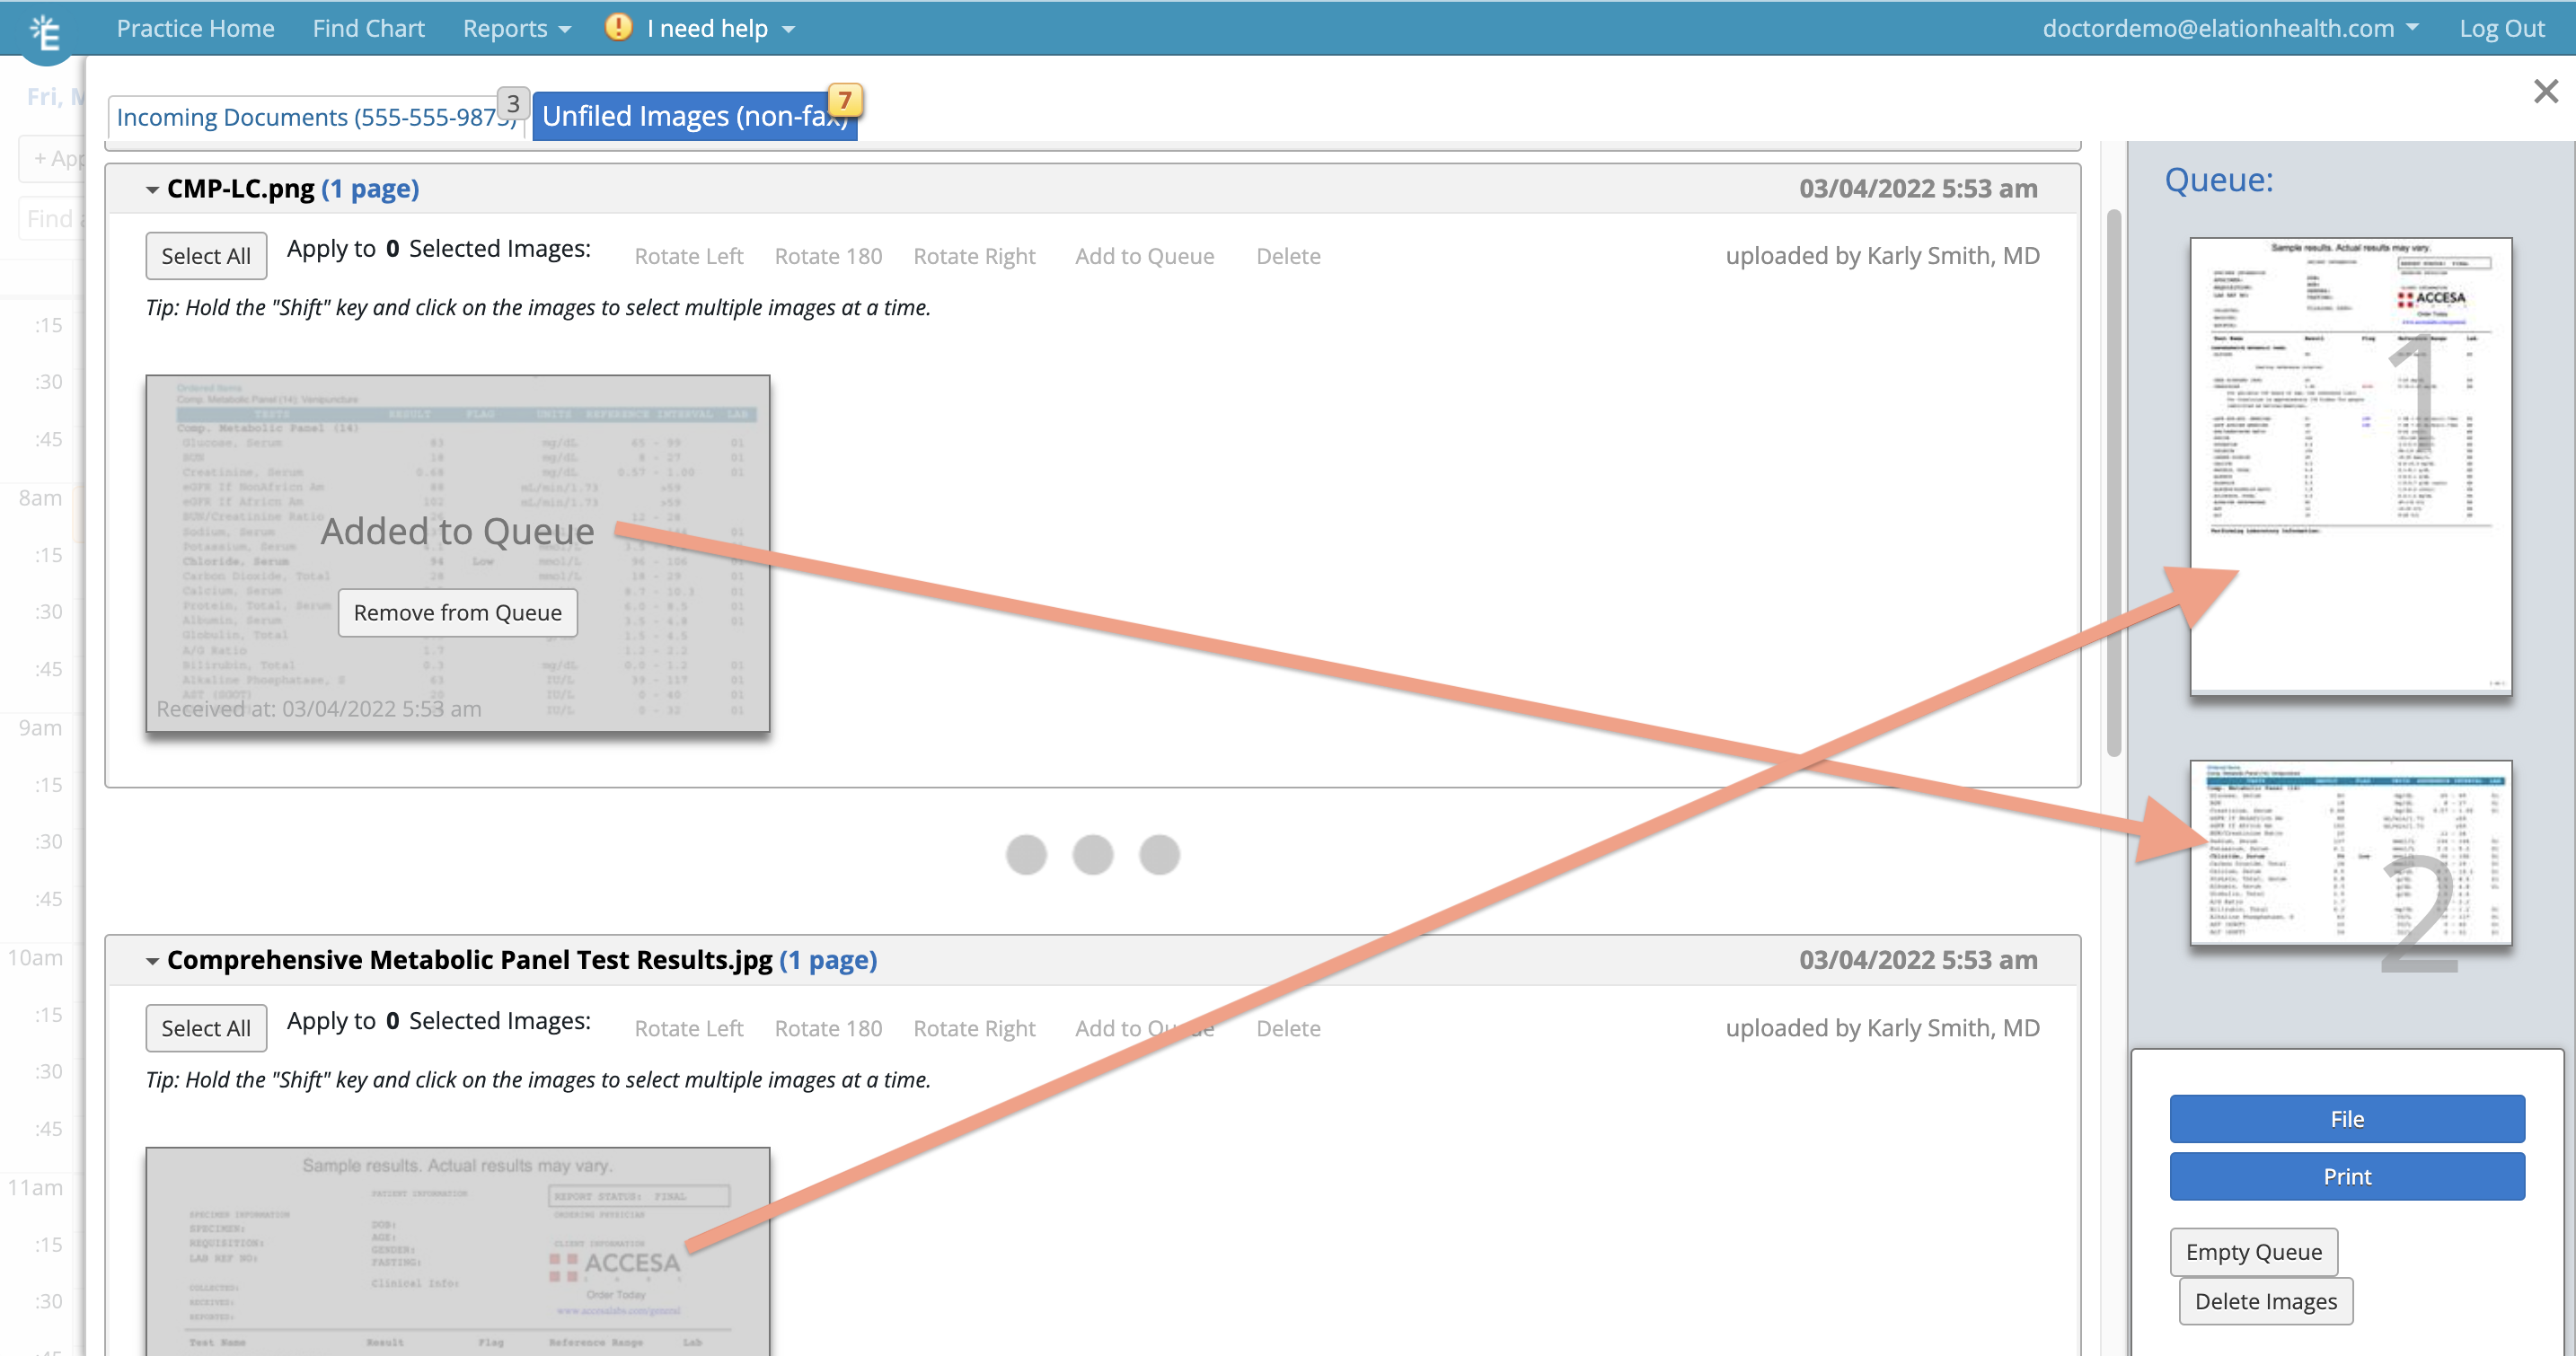Click Remove from Queue button

pos(456,612)
